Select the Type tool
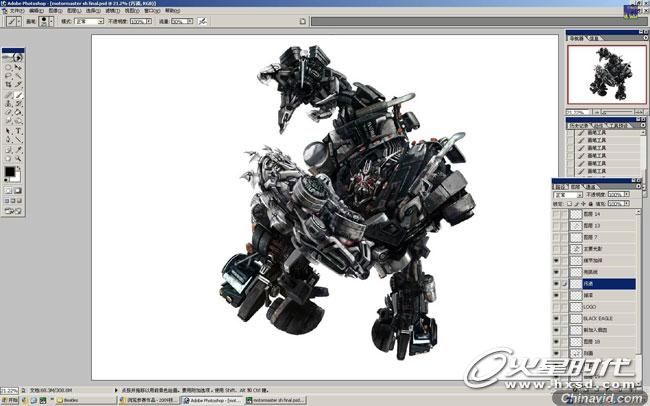 click(x=18, y=131)
